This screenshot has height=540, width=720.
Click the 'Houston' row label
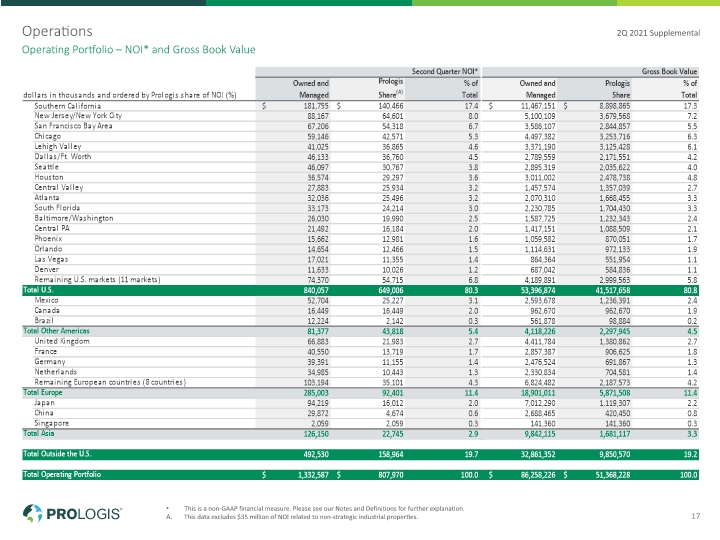49,177
